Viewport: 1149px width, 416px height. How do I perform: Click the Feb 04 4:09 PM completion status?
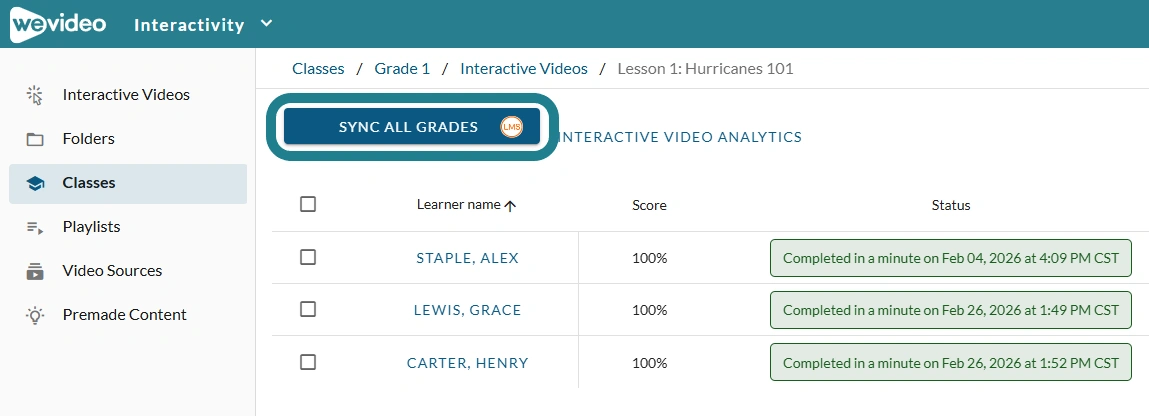click(x=950, y=258)
